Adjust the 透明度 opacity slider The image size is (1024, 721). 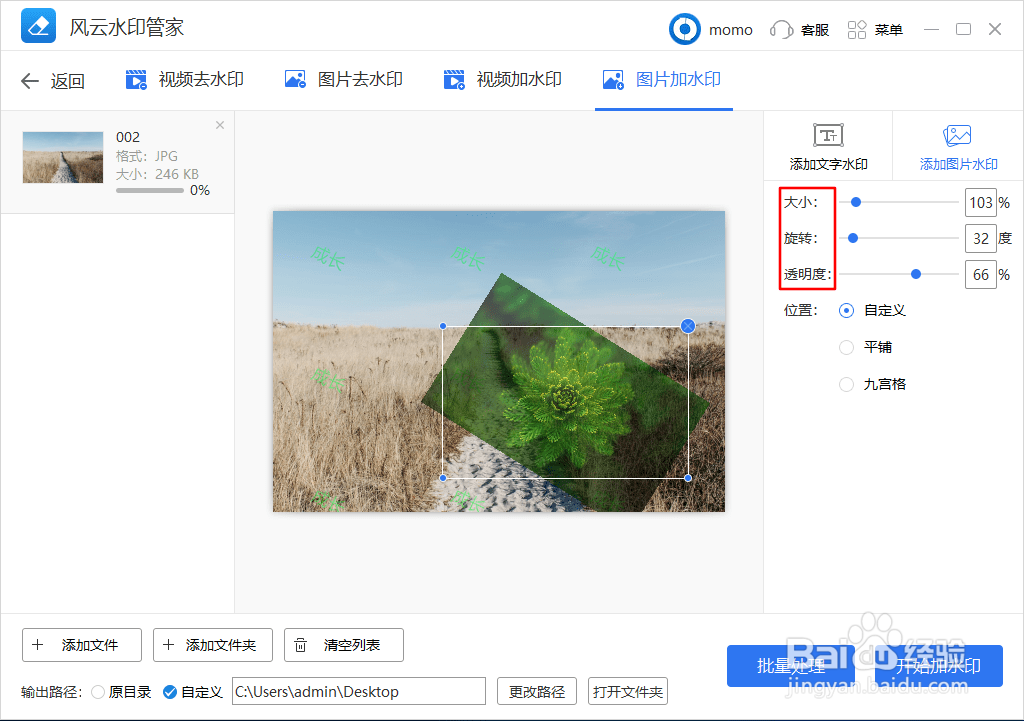click(x=915, y=273)
